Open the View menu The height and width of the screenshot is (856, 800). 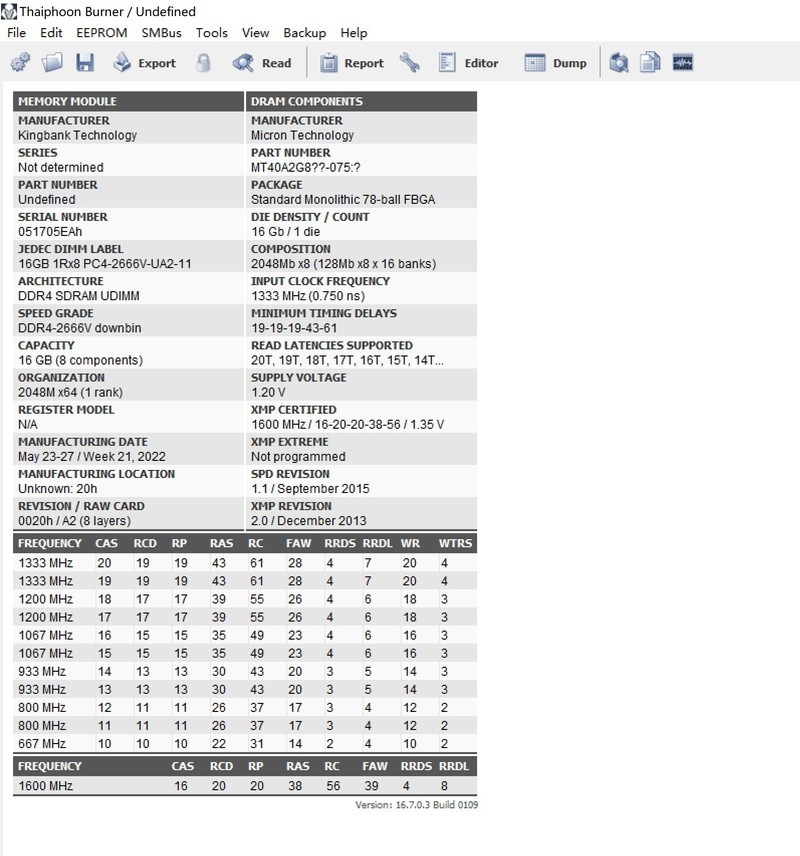[256, 33]
